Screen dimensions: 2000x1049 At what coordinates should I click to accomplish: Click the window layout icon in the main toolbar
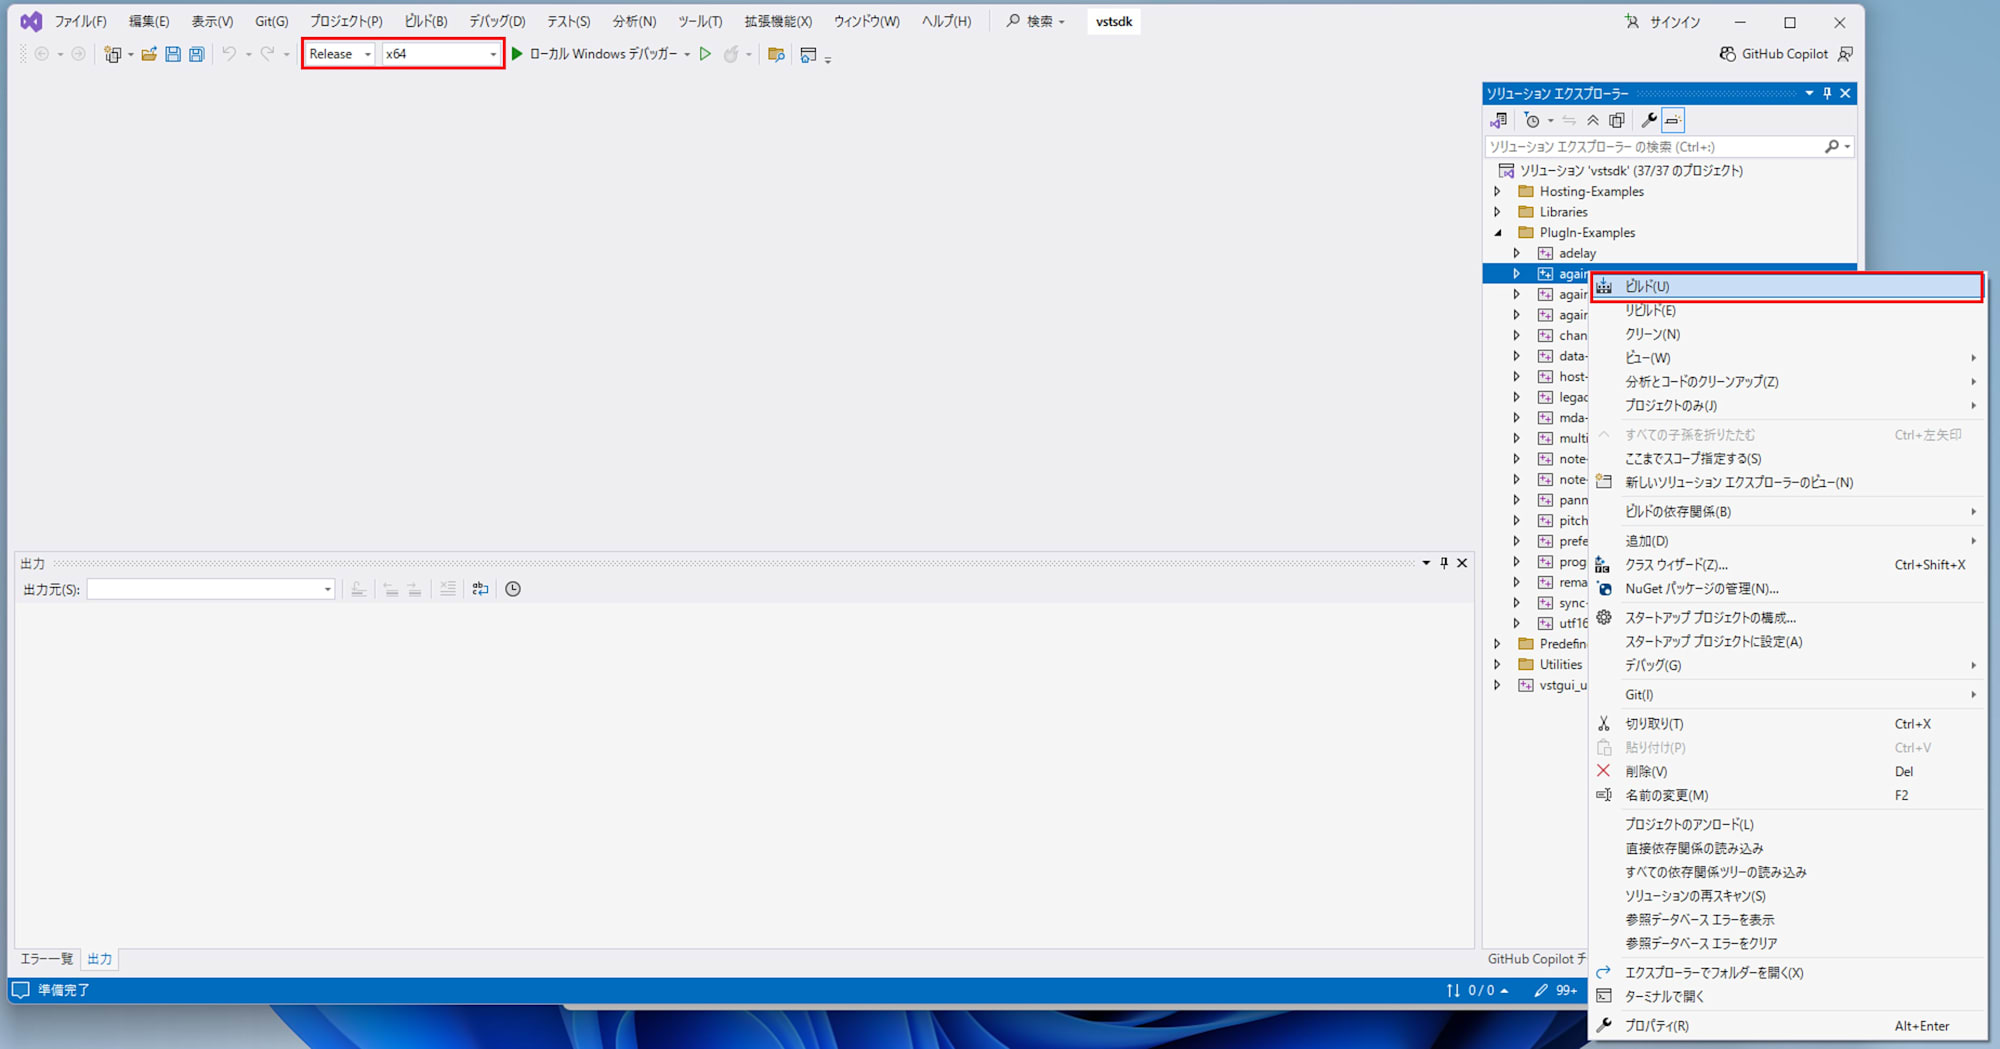pos(808,54)
